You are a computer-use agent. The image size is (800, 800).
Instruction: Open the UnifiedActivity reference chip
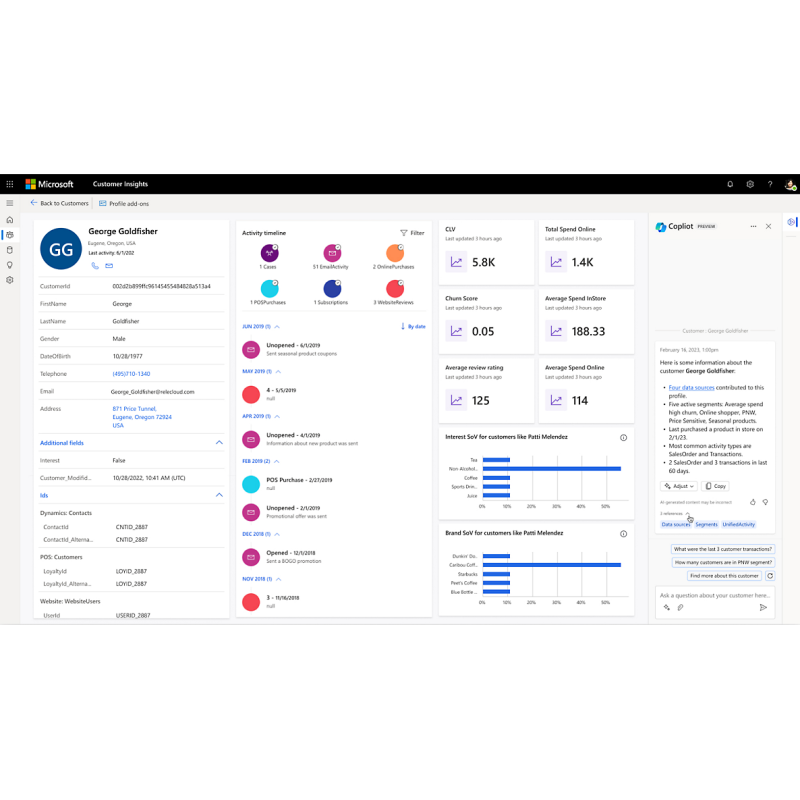[738, 524]
